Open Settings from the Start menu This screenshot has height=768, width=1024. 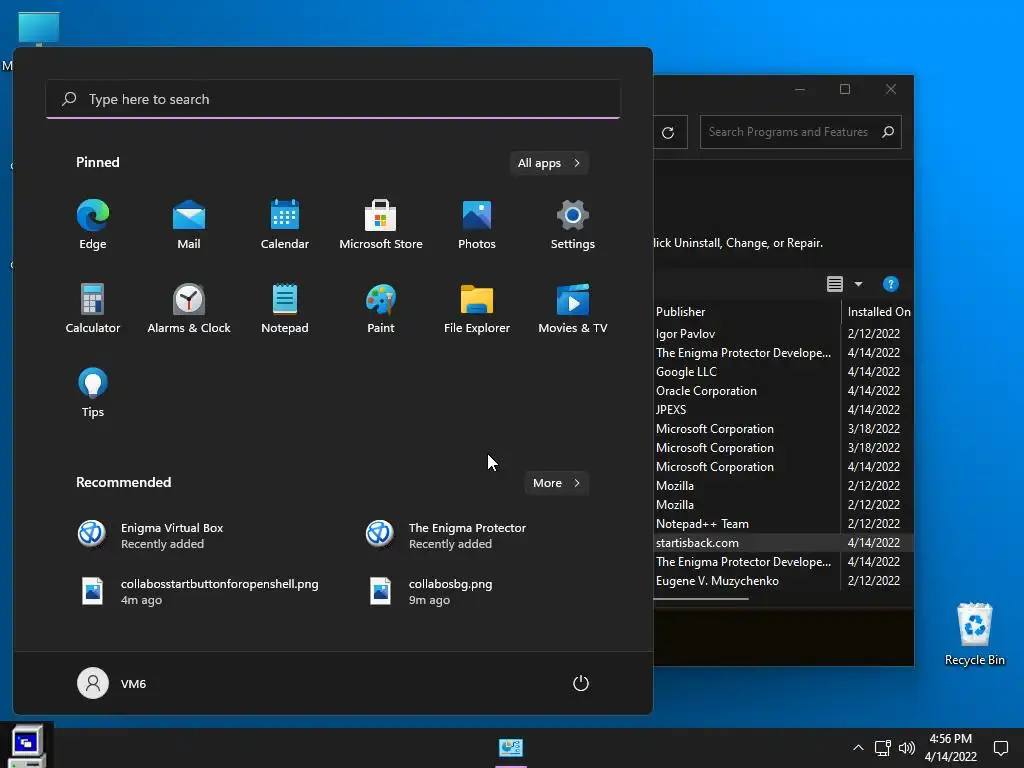coord(573,225)
